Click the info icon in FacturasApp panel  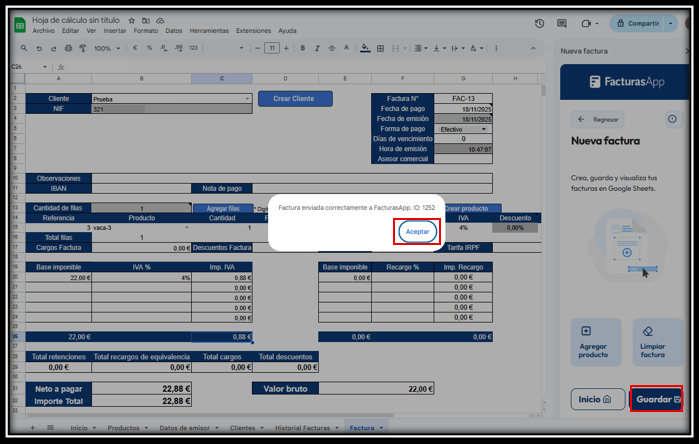point(672,119)
